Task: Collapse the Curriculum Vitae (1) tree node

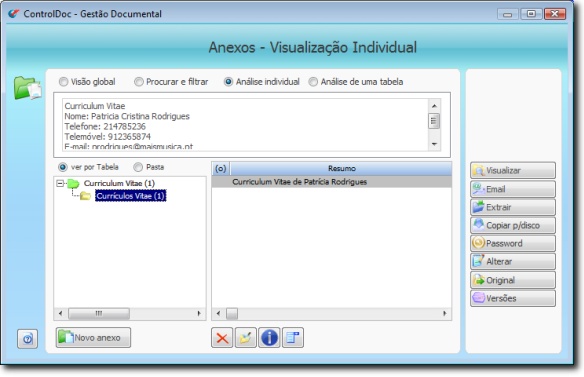Action: (x=60, y=183)
